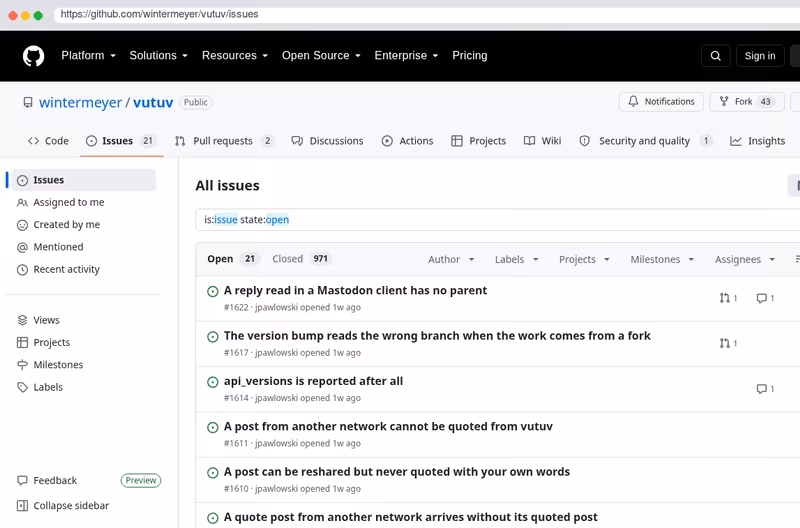Open the wintermeyer owner link

point(81,103)
